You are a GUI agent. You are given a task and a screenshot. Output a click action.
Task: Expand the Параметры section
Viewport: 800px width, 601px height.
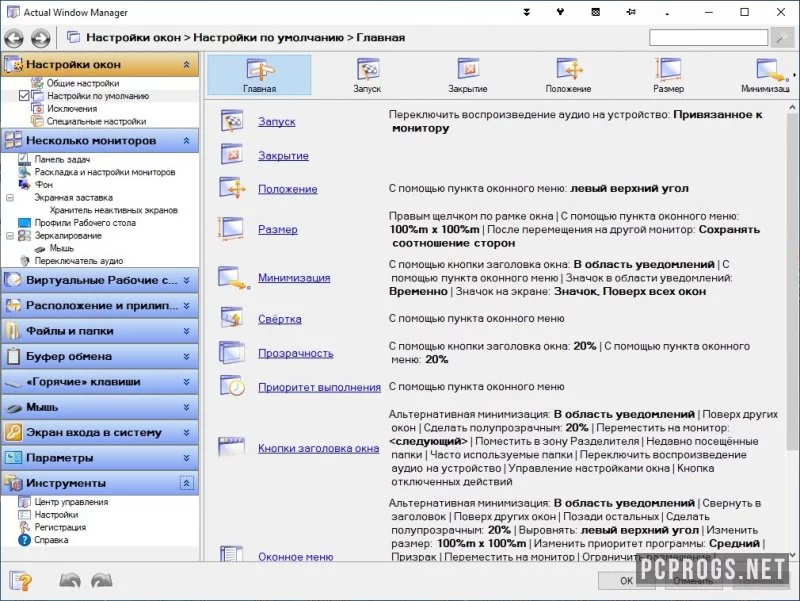tap(187, 458)
